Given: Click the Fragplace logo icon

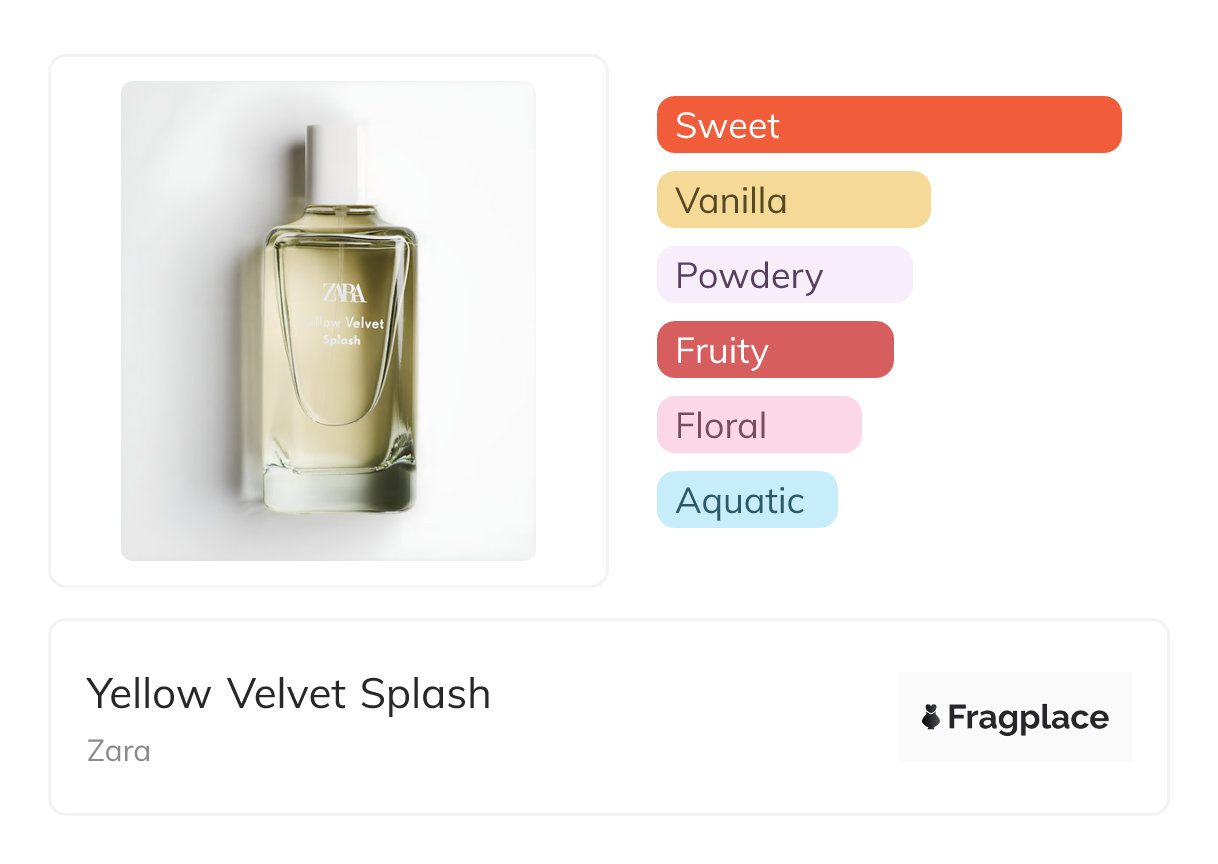Looking at the screenshot, I should point(931,717).
